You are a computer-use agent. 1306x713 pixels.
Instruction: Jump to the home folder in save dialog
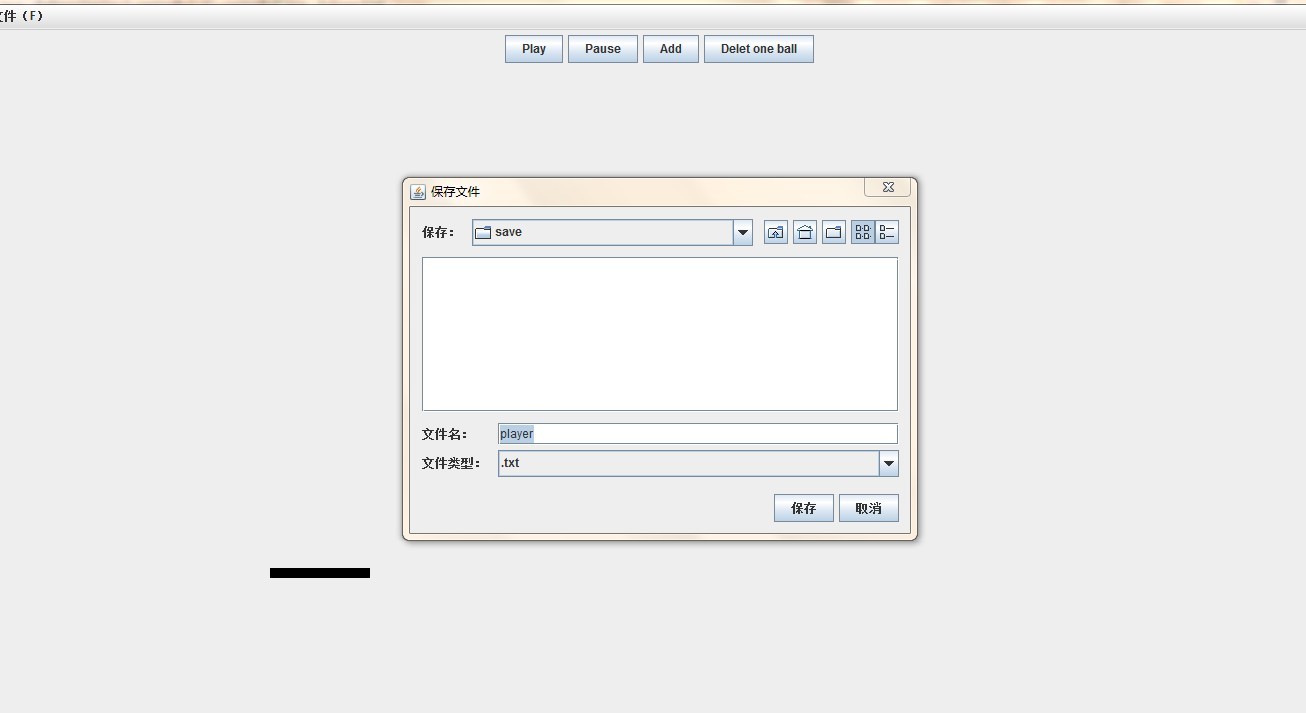click(x=805, y=232)
